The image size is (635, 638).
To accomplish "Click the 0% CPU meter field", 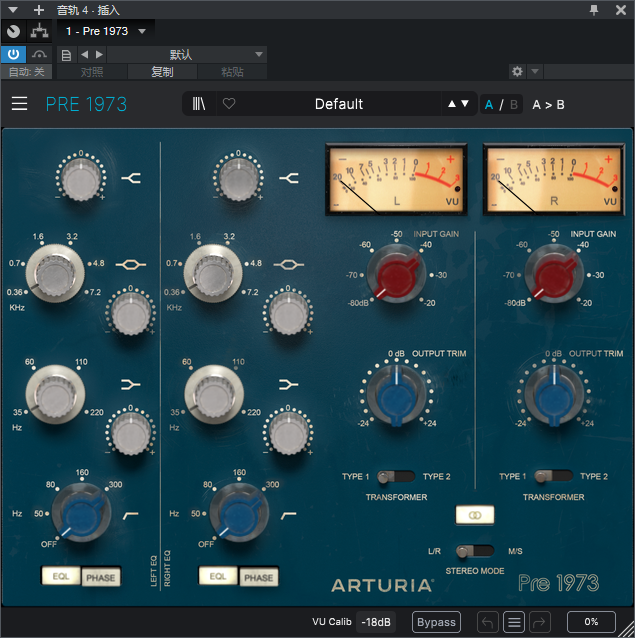I will [x=591, y=622].
